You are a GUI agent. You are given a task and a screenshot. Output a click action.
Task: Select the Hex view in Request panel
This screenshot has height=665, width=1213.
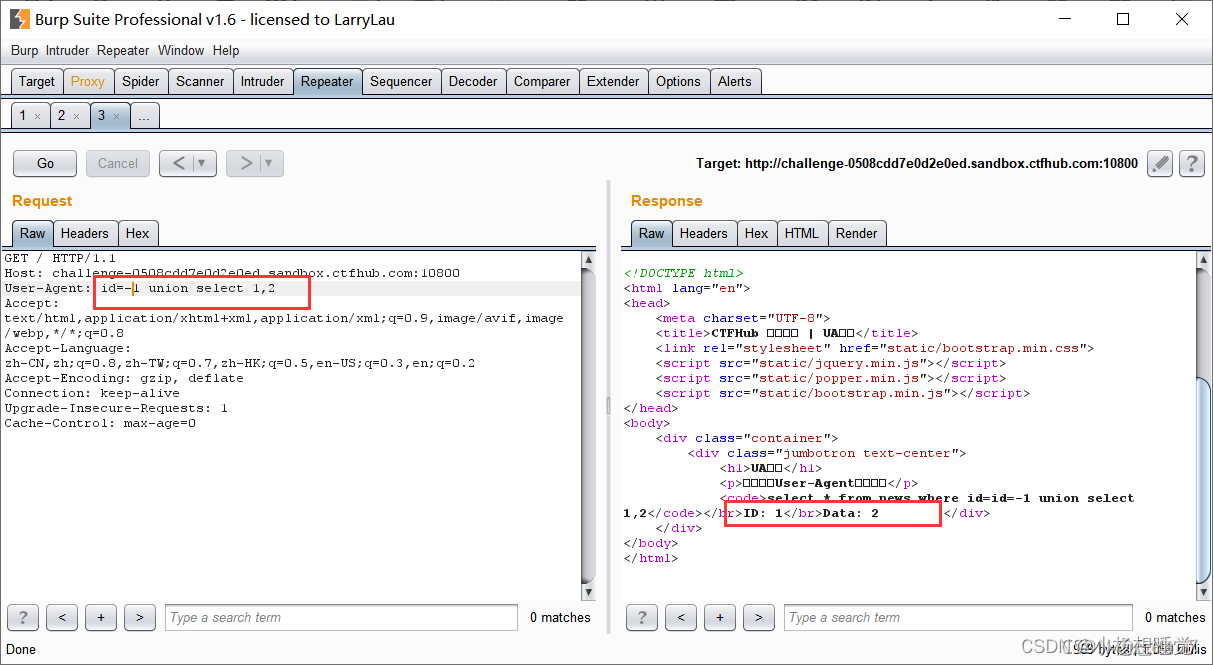click(x=138, y=233)
